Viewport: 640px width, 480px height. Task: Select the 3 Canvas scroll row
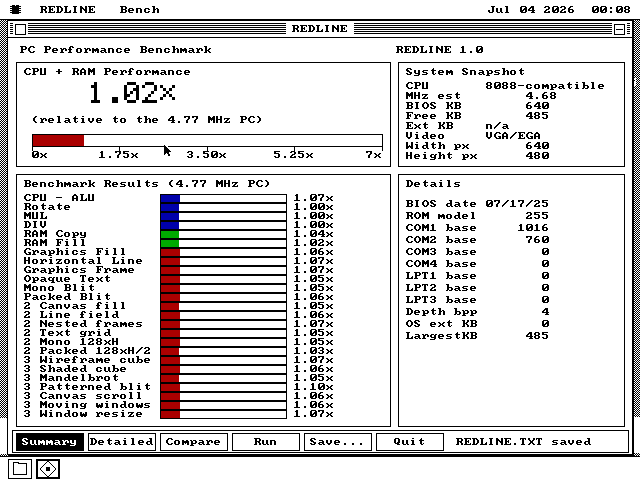[x=83, y=396]
